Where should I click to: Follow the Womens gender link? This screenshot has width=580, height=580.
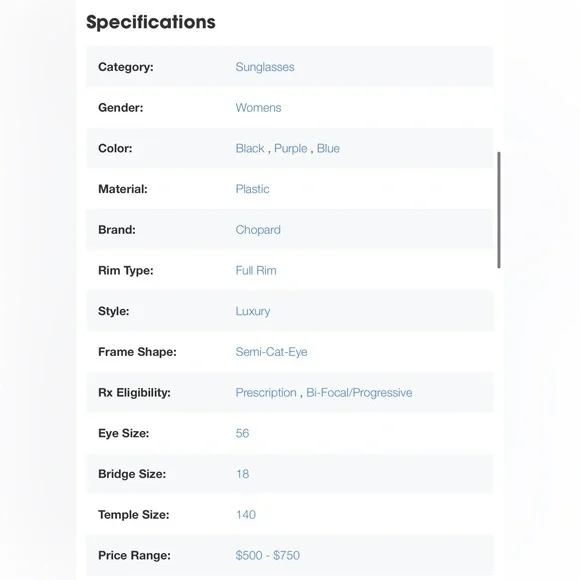coord(258,108)
